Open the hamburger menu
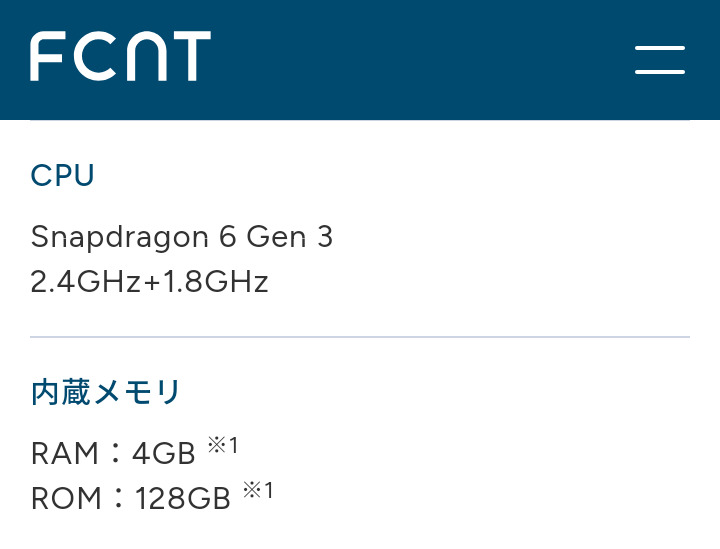 [660, 59]
